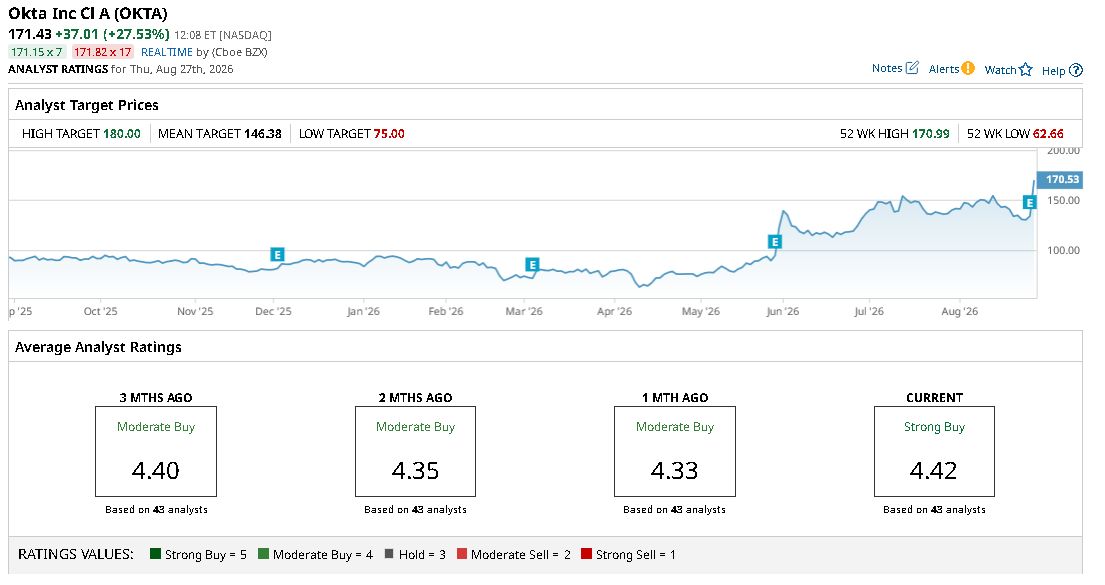Click analyst count text under CURRENT box
This screenshot has height=585, width=1105.
934,510
